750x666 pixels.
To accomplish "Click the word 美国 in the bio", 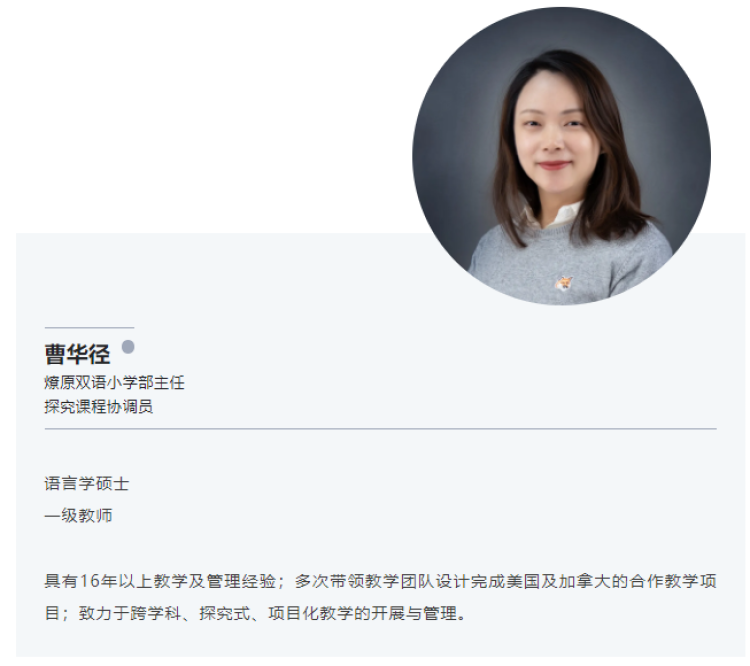I will (523, 581).
